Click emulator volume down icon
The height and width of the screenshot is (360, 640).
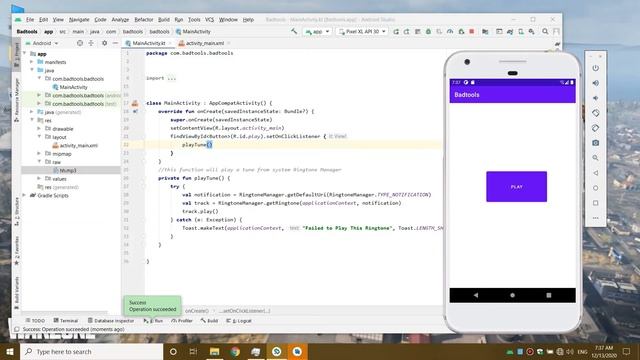click(x=596, y=98)
